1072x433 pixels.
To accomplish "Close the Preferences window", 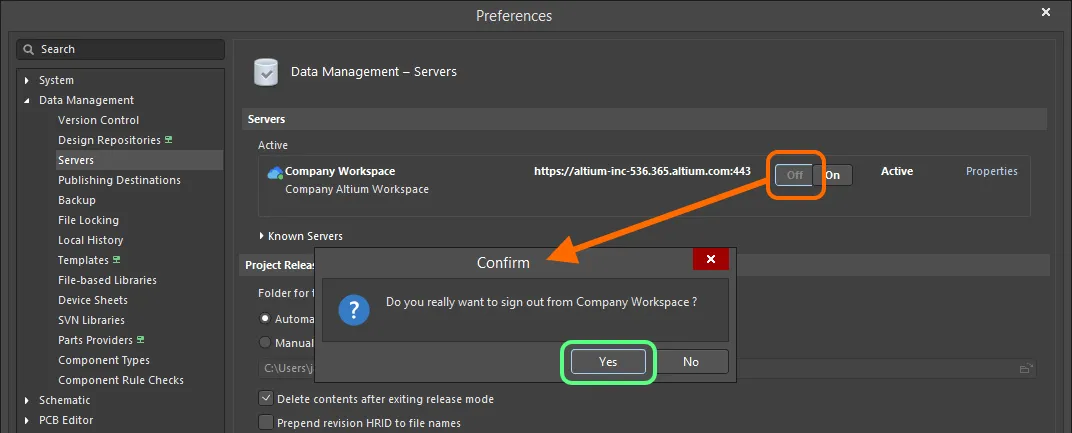I will click(x=1045, y=12).
